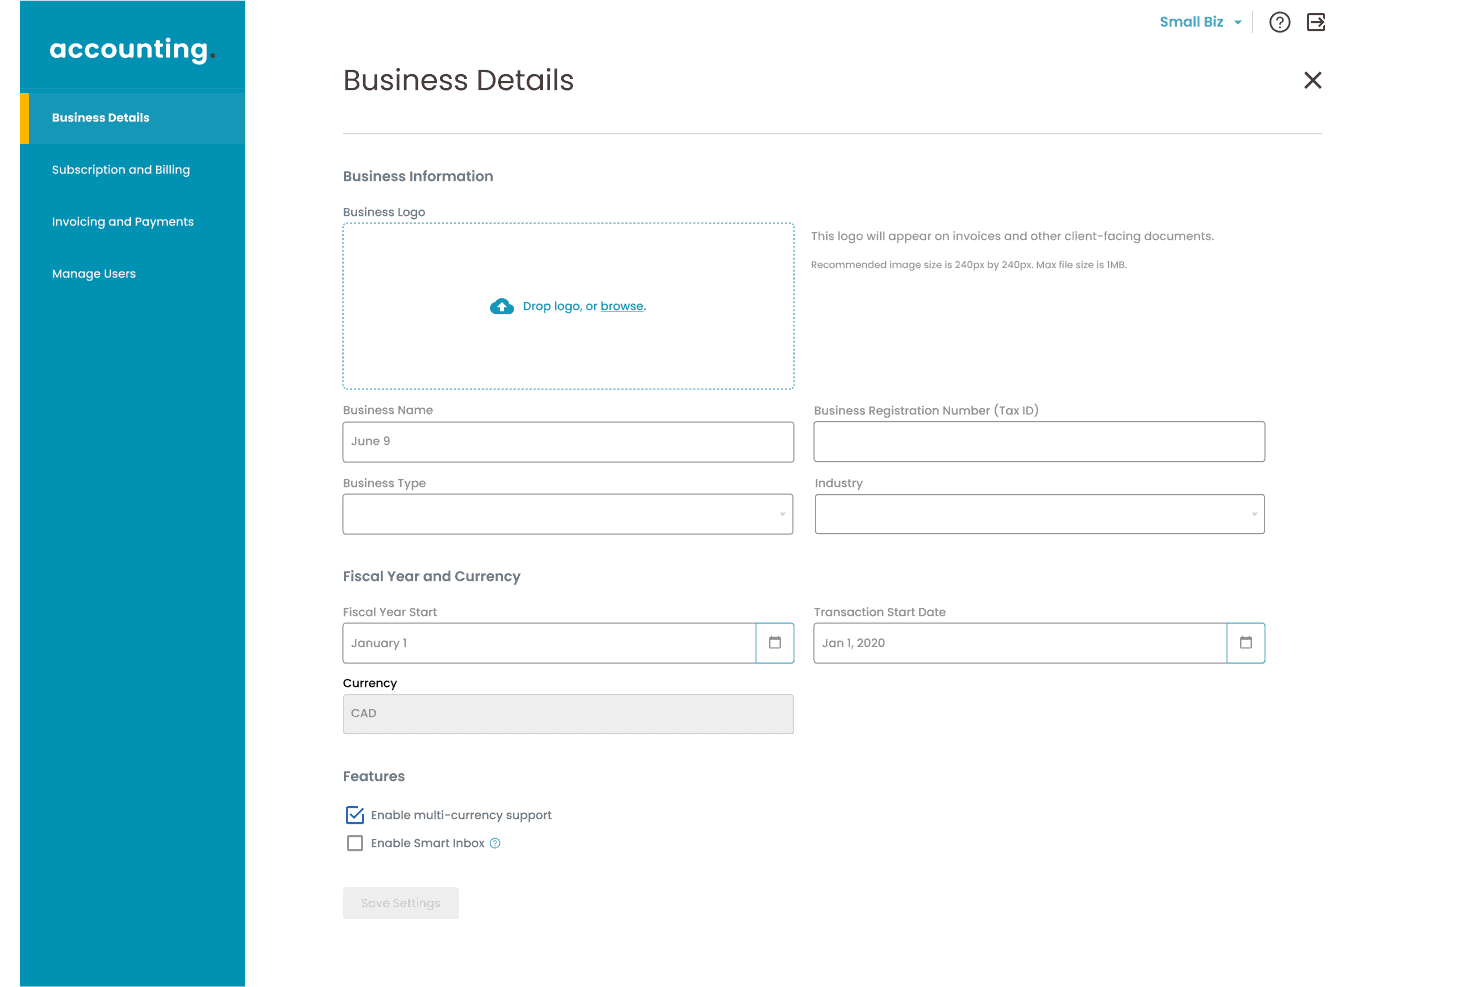Click the Business Registration Number field
Viewport: 1480px width, 987px height.
click(x=1039, y=442)
